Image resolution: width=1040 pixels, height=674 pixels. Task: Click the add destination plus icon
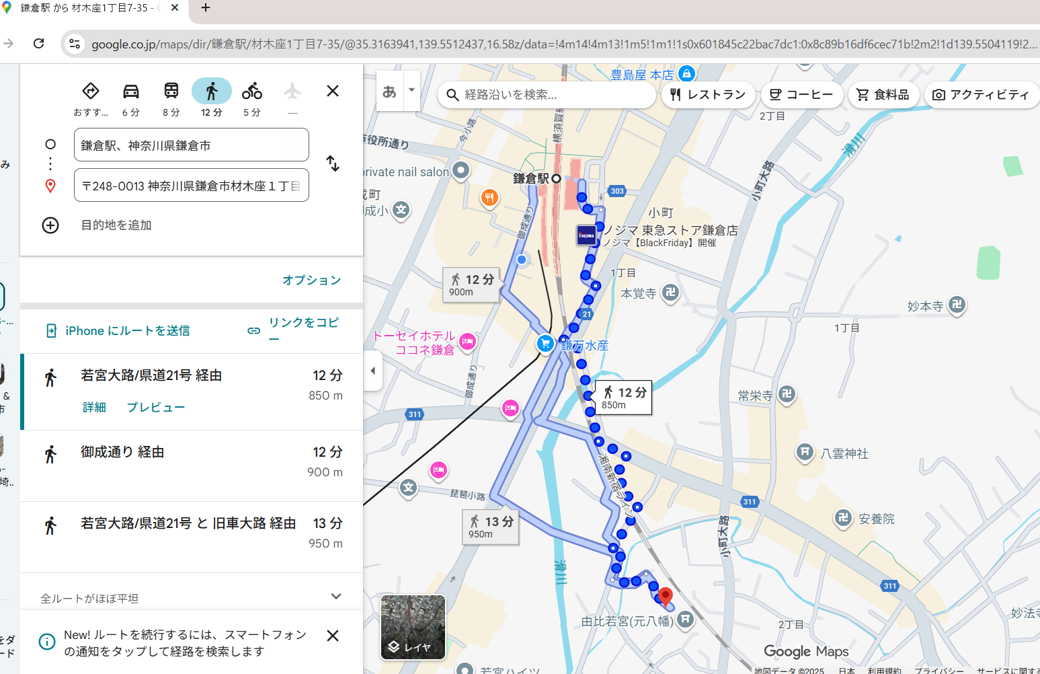coord(50,225)
